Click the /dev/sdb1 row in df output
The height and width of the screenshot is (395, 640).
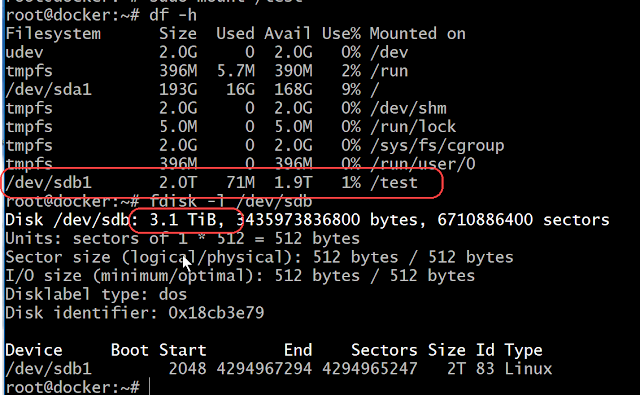(x=211, y=182)
